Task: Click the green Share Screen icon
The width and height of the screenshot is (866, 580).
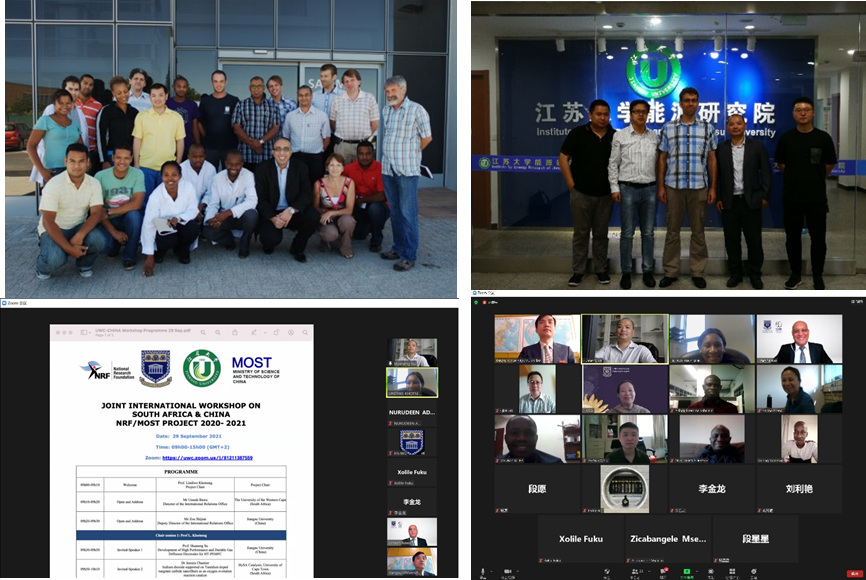Action: pyautogui.click(x=687, y=571)
